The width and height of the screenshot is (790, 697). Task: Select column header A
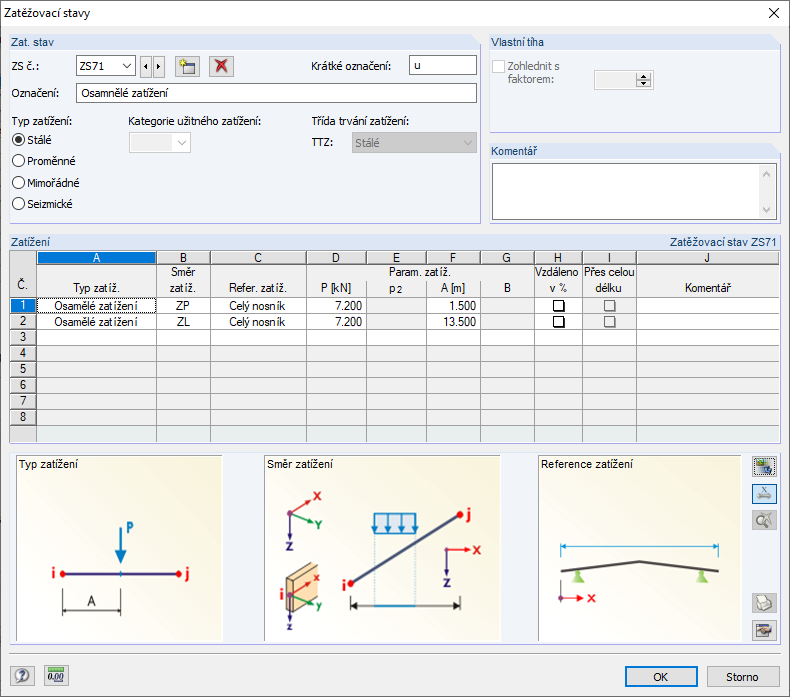tap(96, 258)
